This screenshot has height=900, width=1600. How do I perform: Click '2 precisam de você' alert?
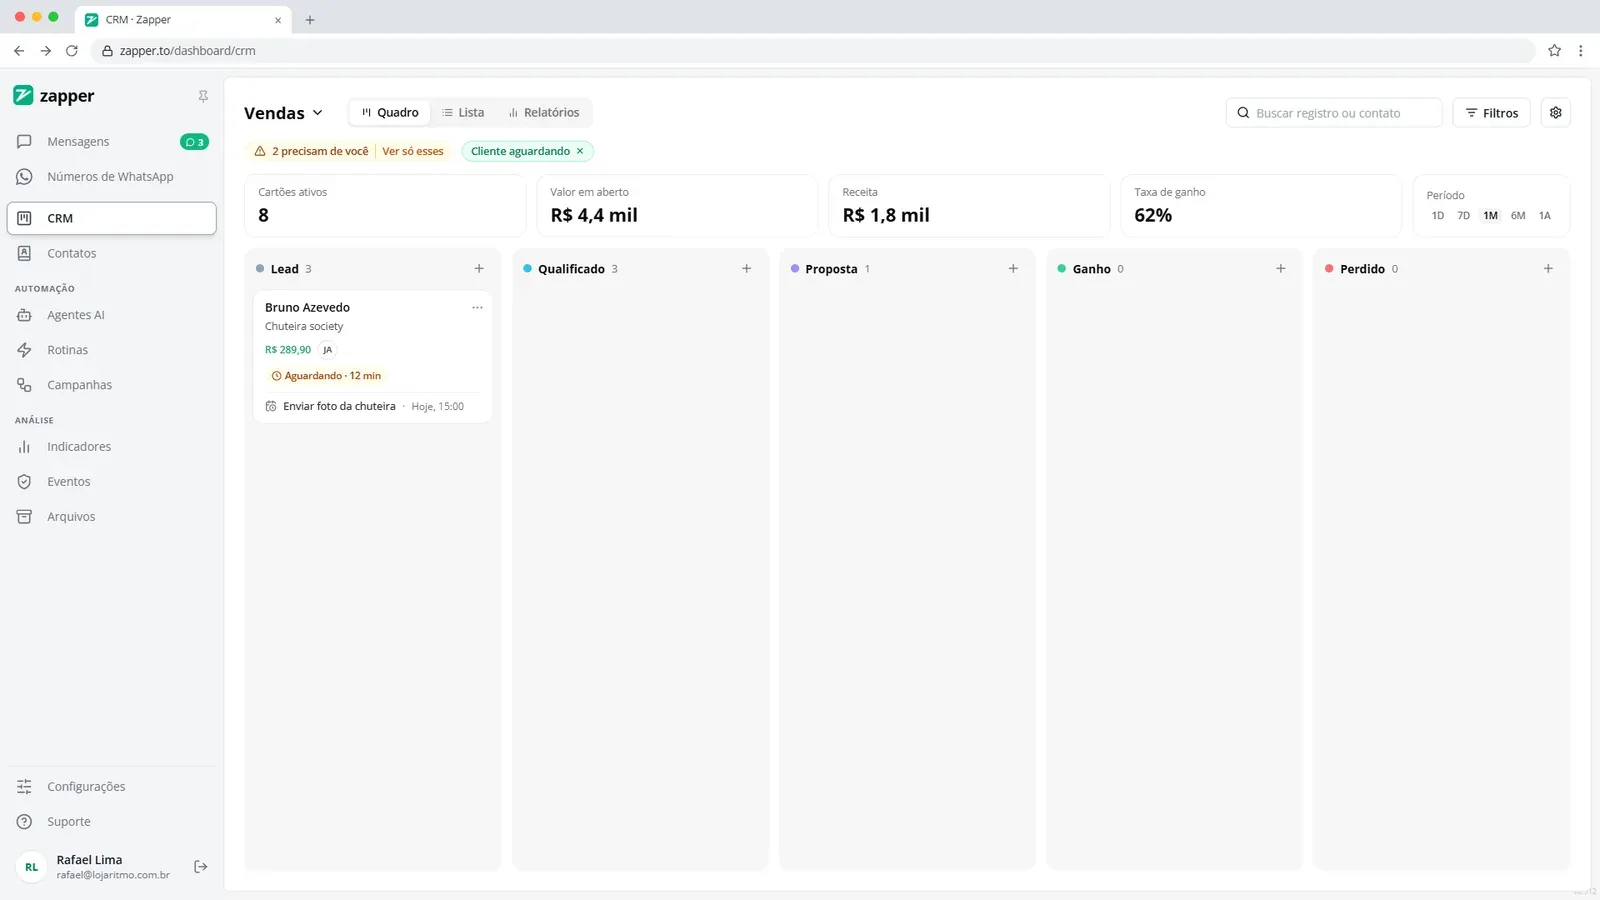312,152
